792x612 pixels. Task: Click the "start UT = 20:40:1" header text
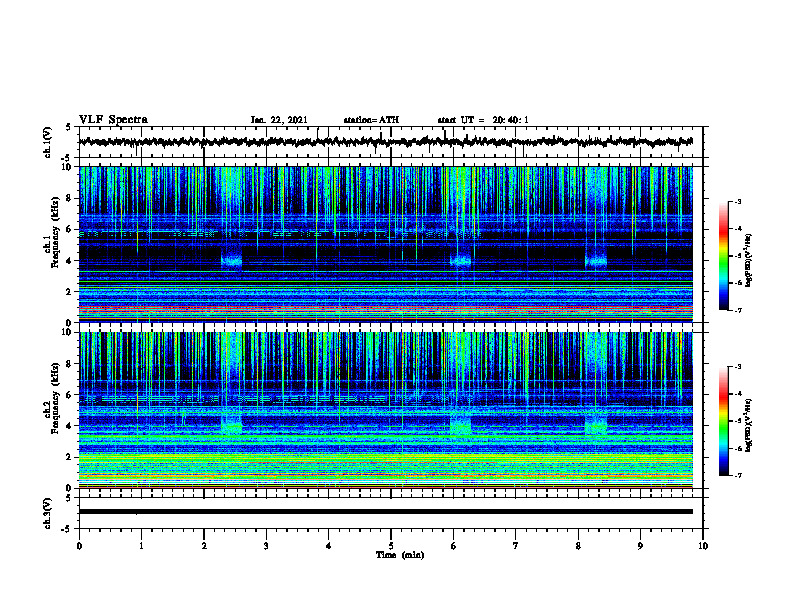(x=483, y=120)
